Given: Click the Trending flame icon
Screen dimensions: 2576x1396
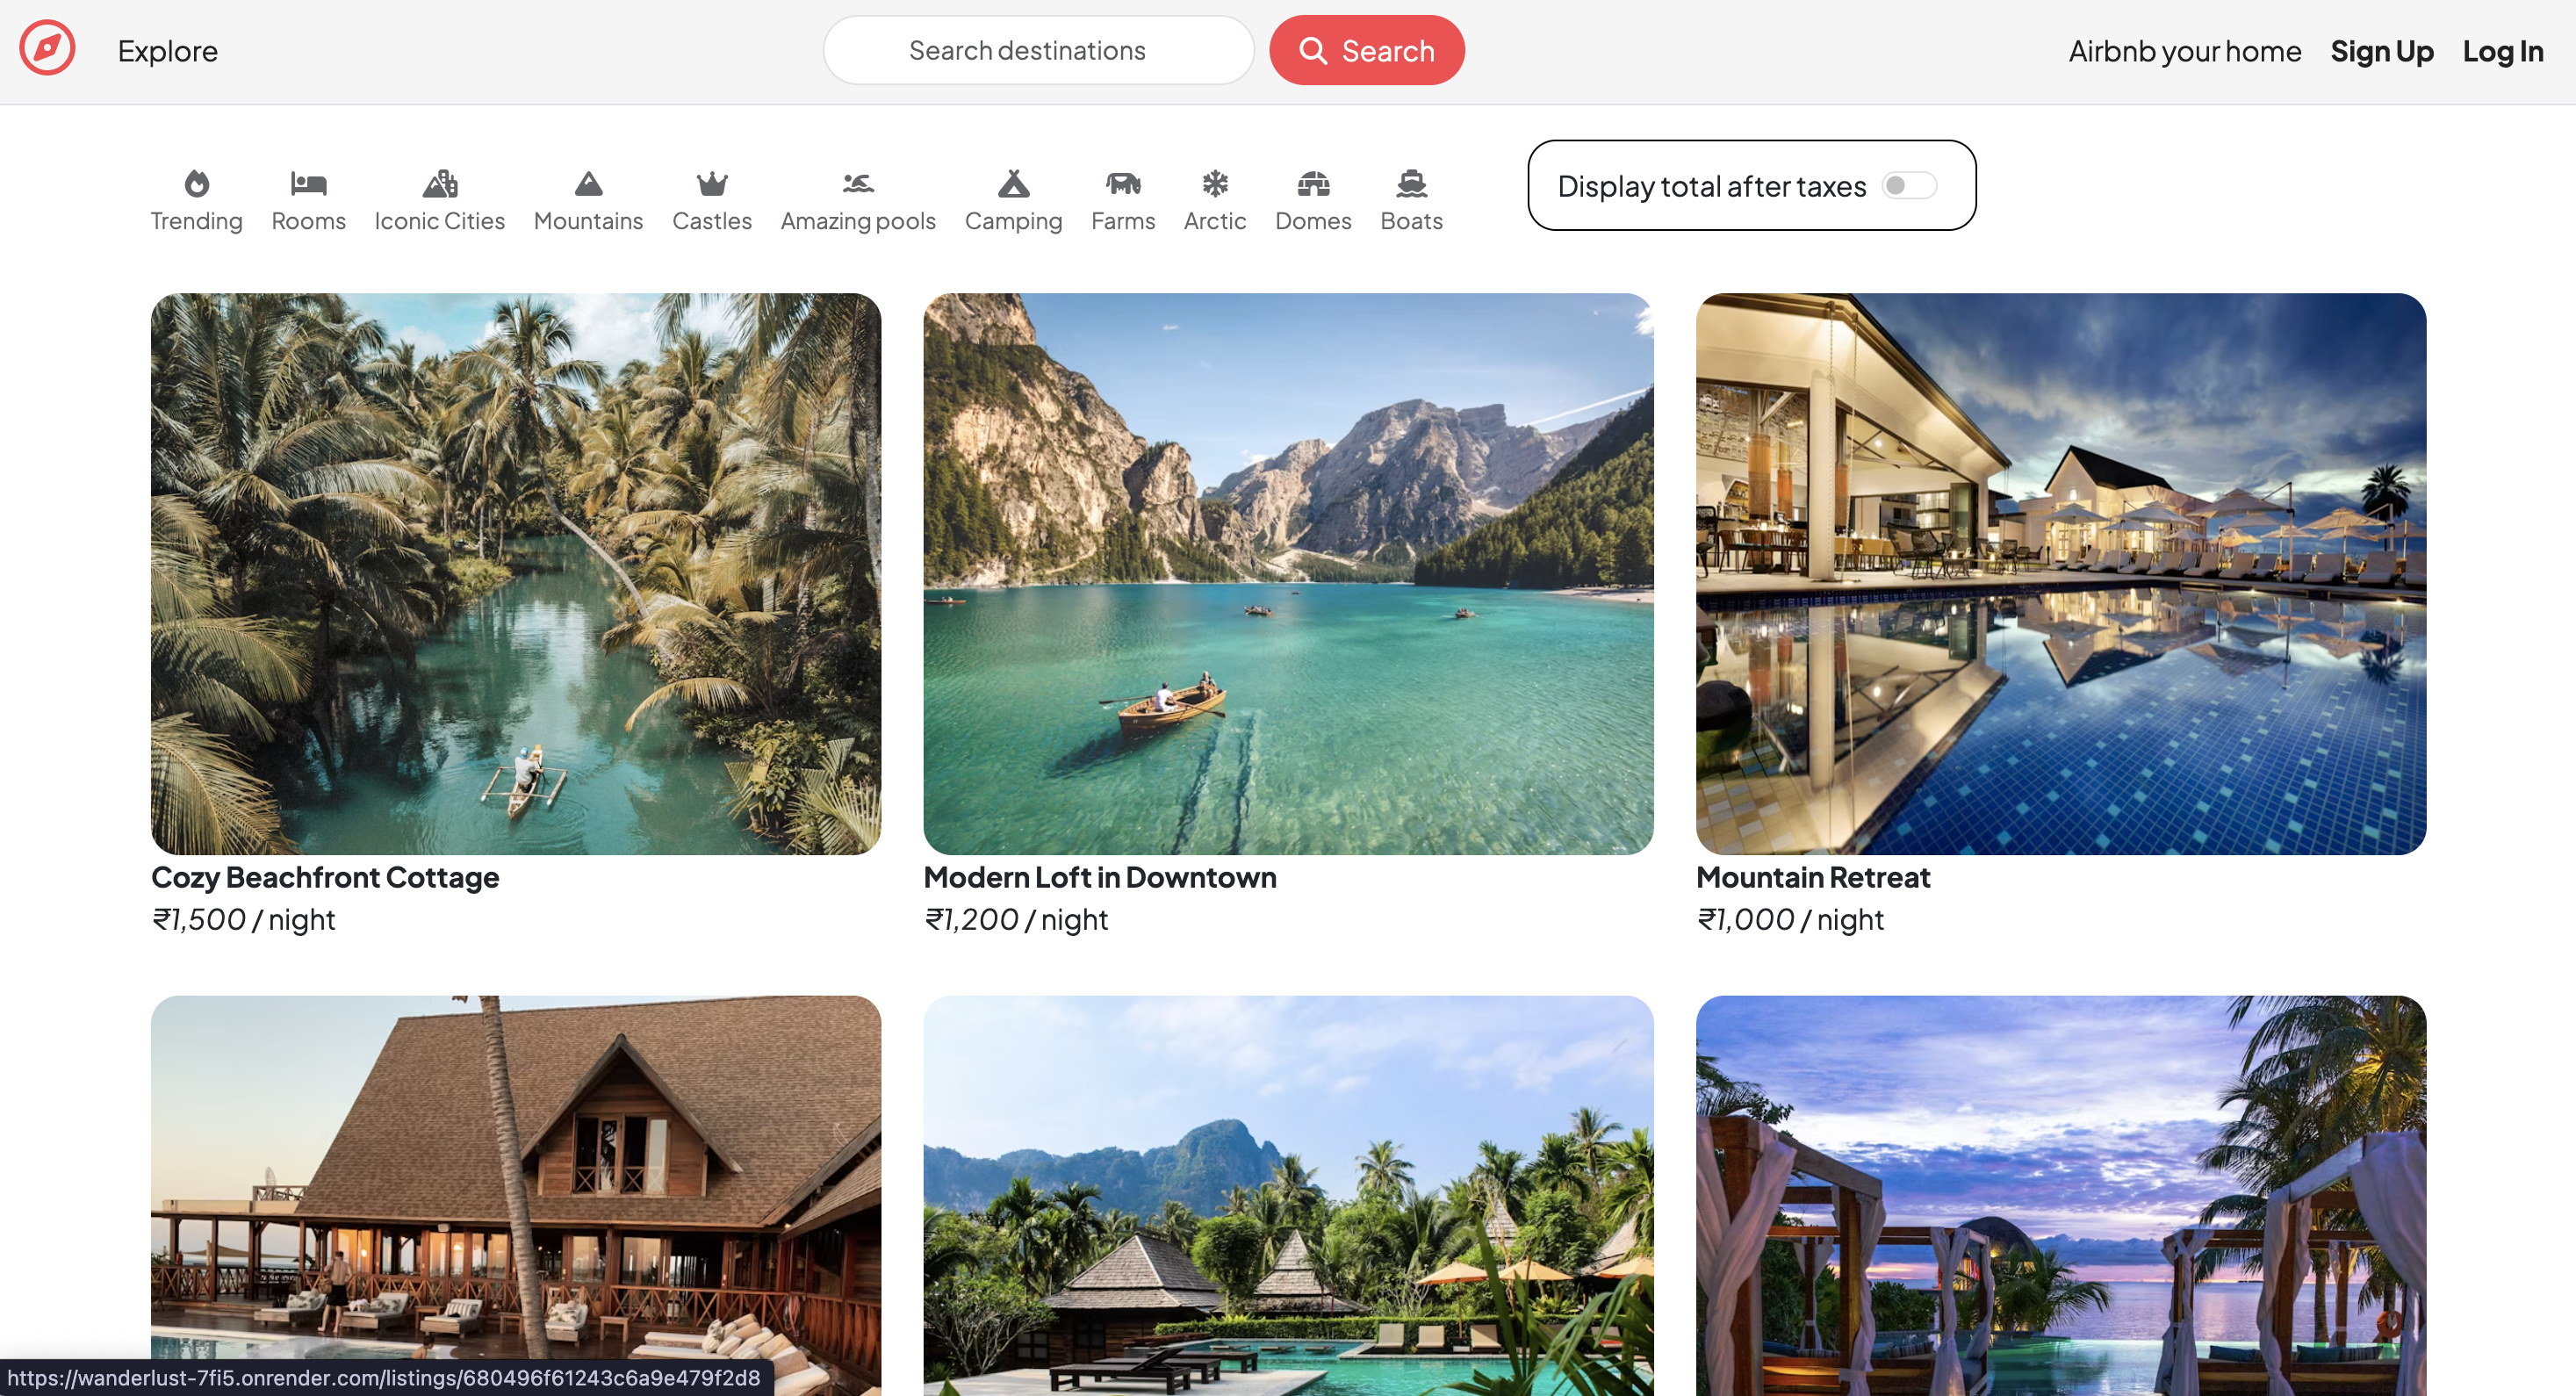Looking at the screenshot, I should (x=197, y=184).
